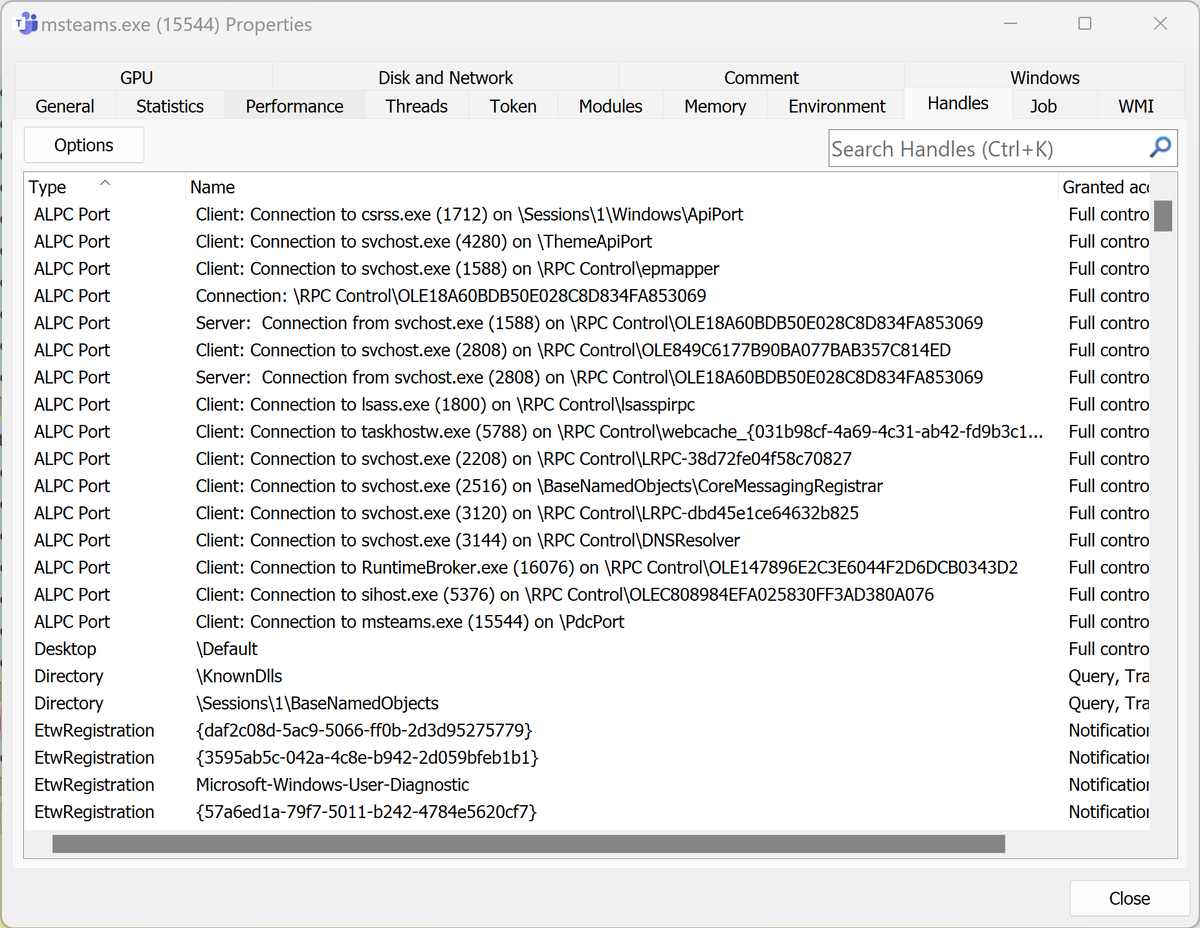This screenshot has width=1200, height=928.
Task: Open the Disk and Network tab
Action: click(445, 77)
